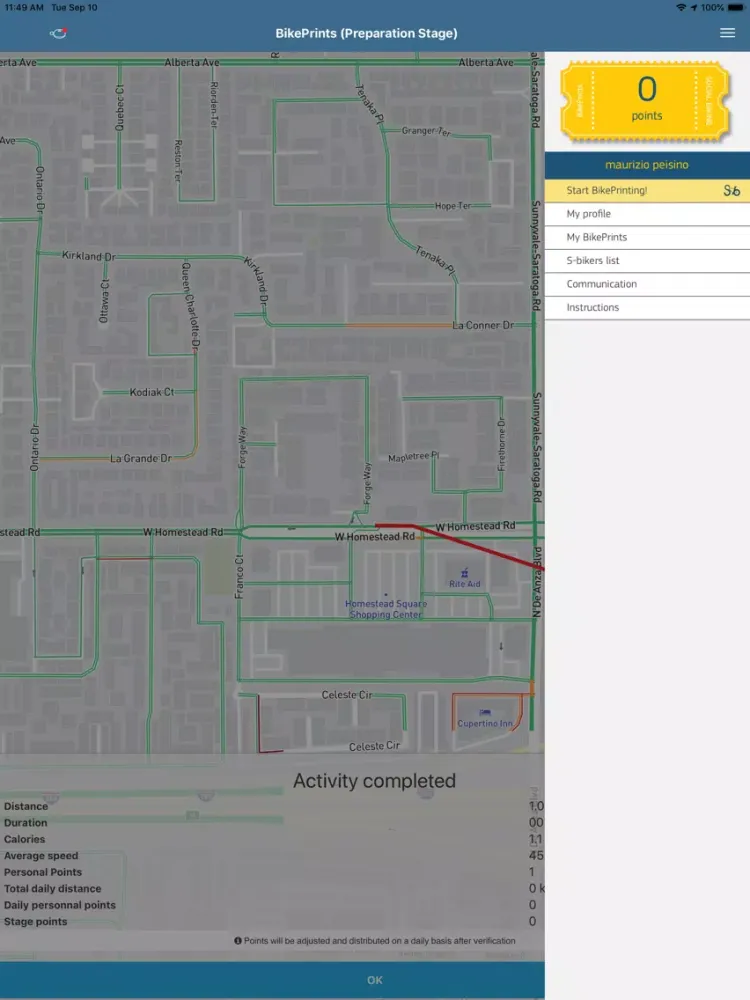Image resolution: width=750 pixels, height=1000 pixels.
Task: Tap the maurizio peisino username bar
Action: tap(647, 165)
